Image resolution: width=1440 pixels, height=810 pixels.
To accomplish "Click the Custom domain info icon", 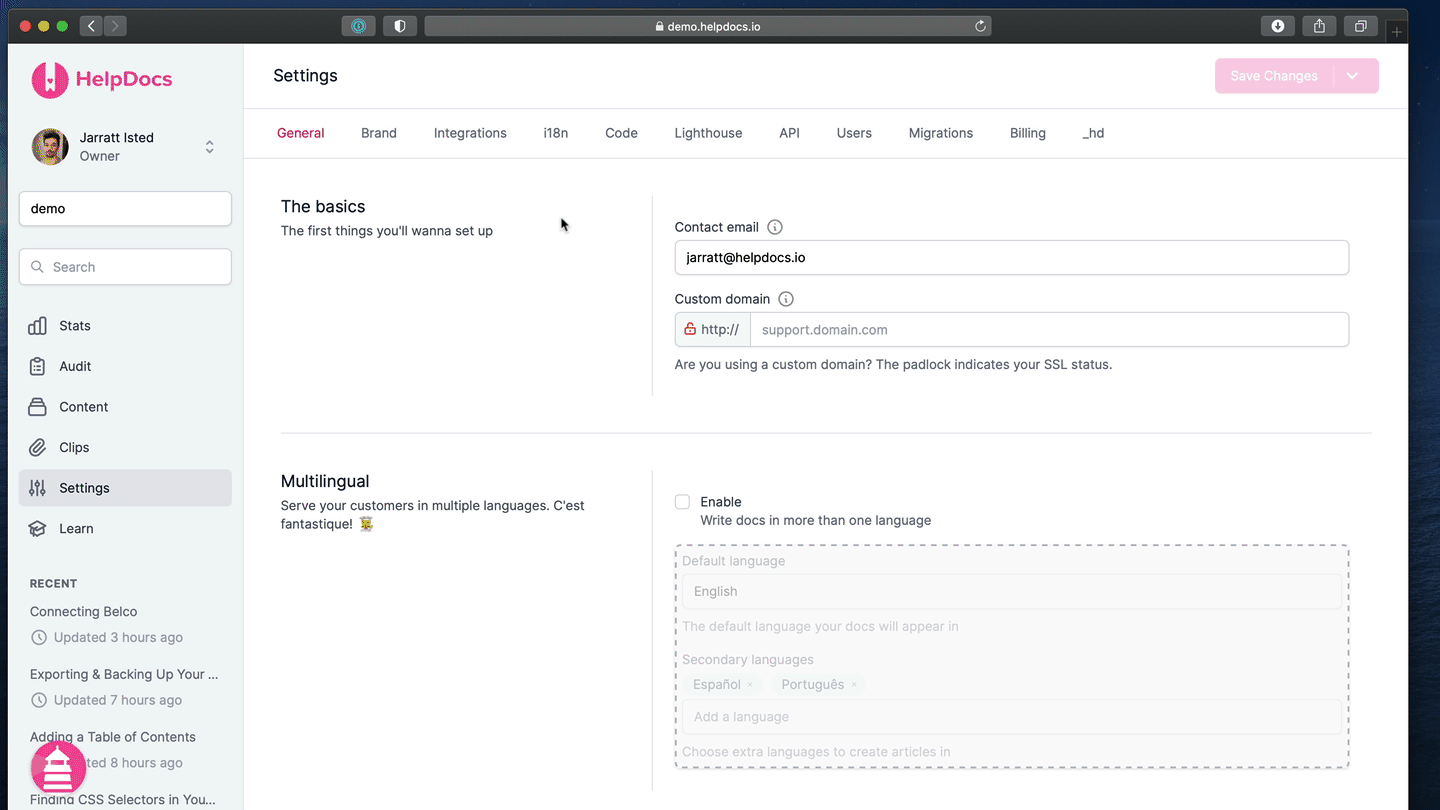I will pyautogui.click(x=786, y=299).
